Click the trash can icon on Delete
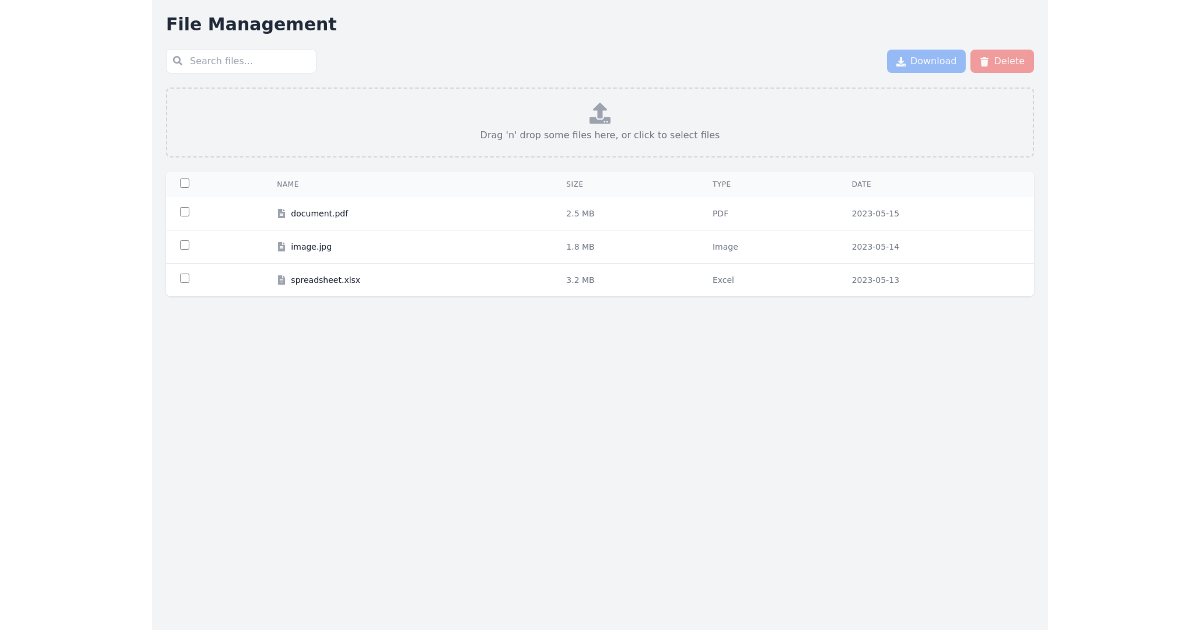Image resolution: width=1200 pixels, height=630 pixels. pyautogui.click(x=984, y=62)
